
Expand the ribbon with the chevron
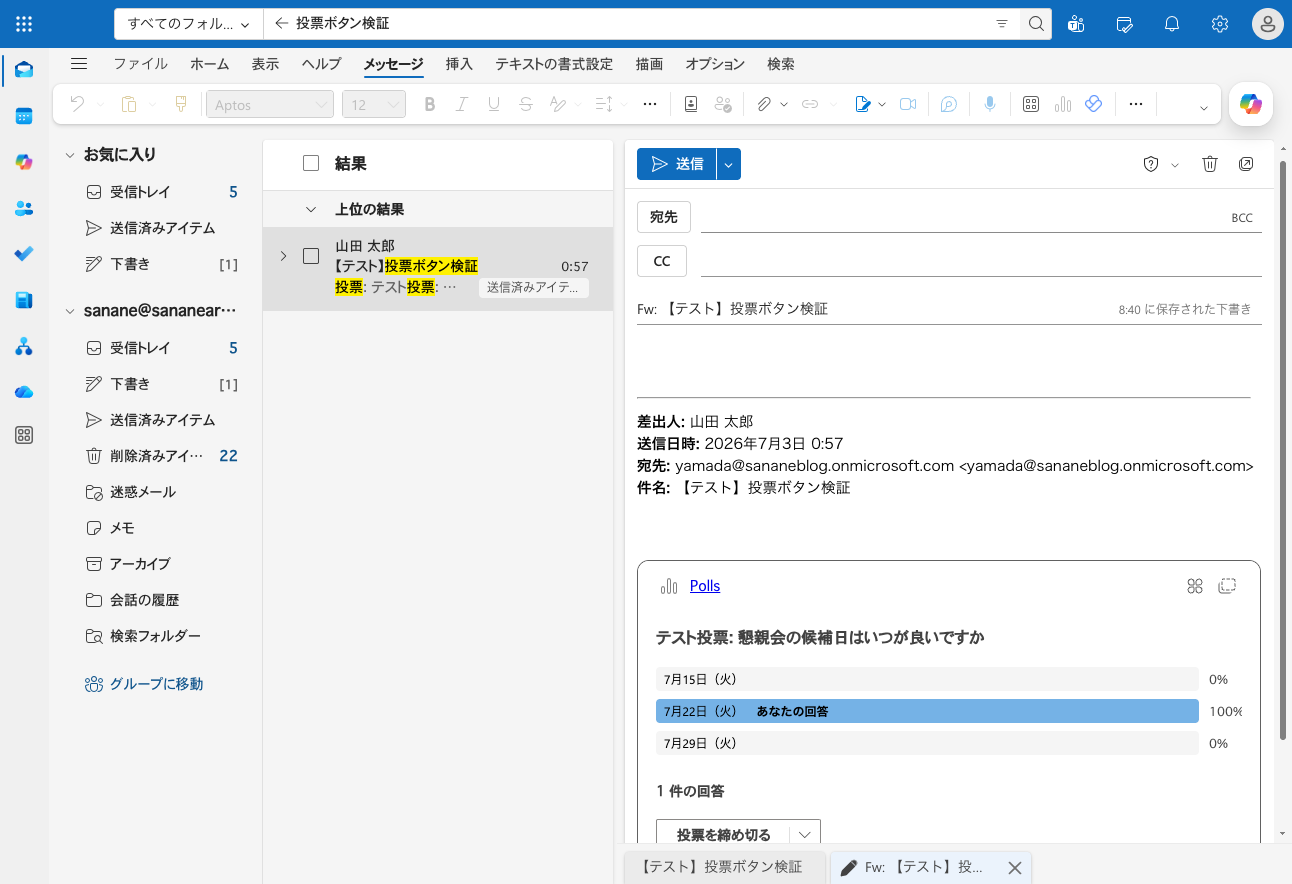(1204, 107)
